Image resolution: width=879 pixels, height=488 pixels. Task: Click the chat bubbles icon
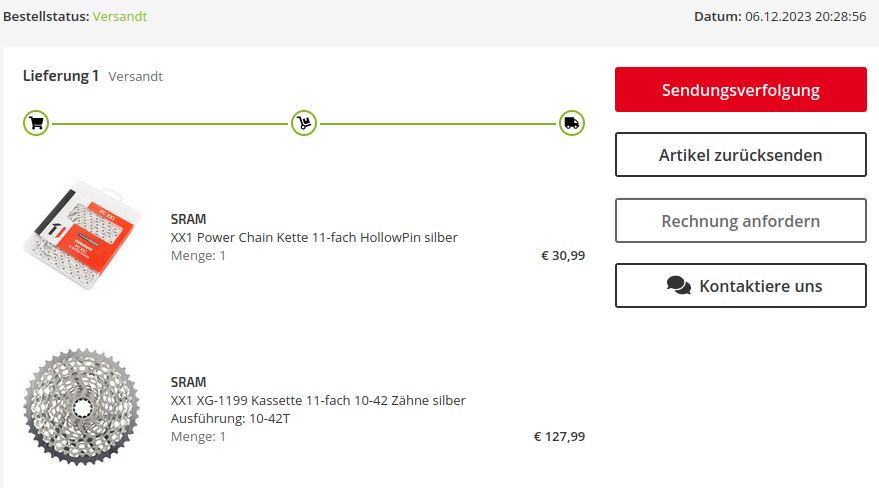(679, 286)
